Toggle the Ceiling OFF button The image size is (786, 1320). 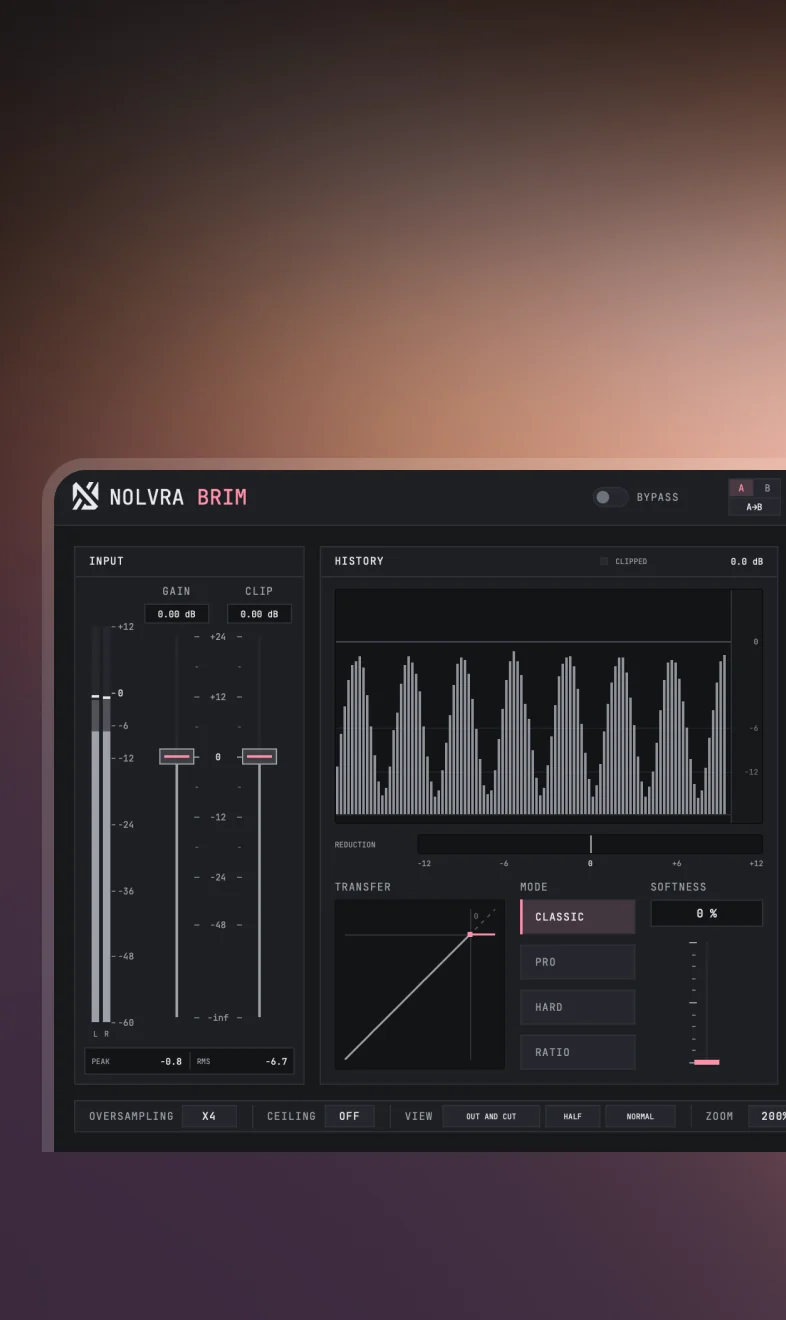[x=349, y=1116]
